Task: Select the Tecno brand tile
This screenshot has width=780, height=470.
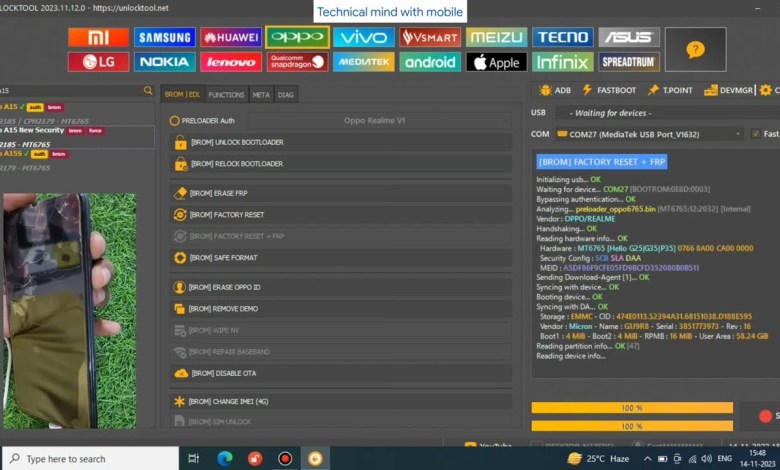Action: point(563,37)
